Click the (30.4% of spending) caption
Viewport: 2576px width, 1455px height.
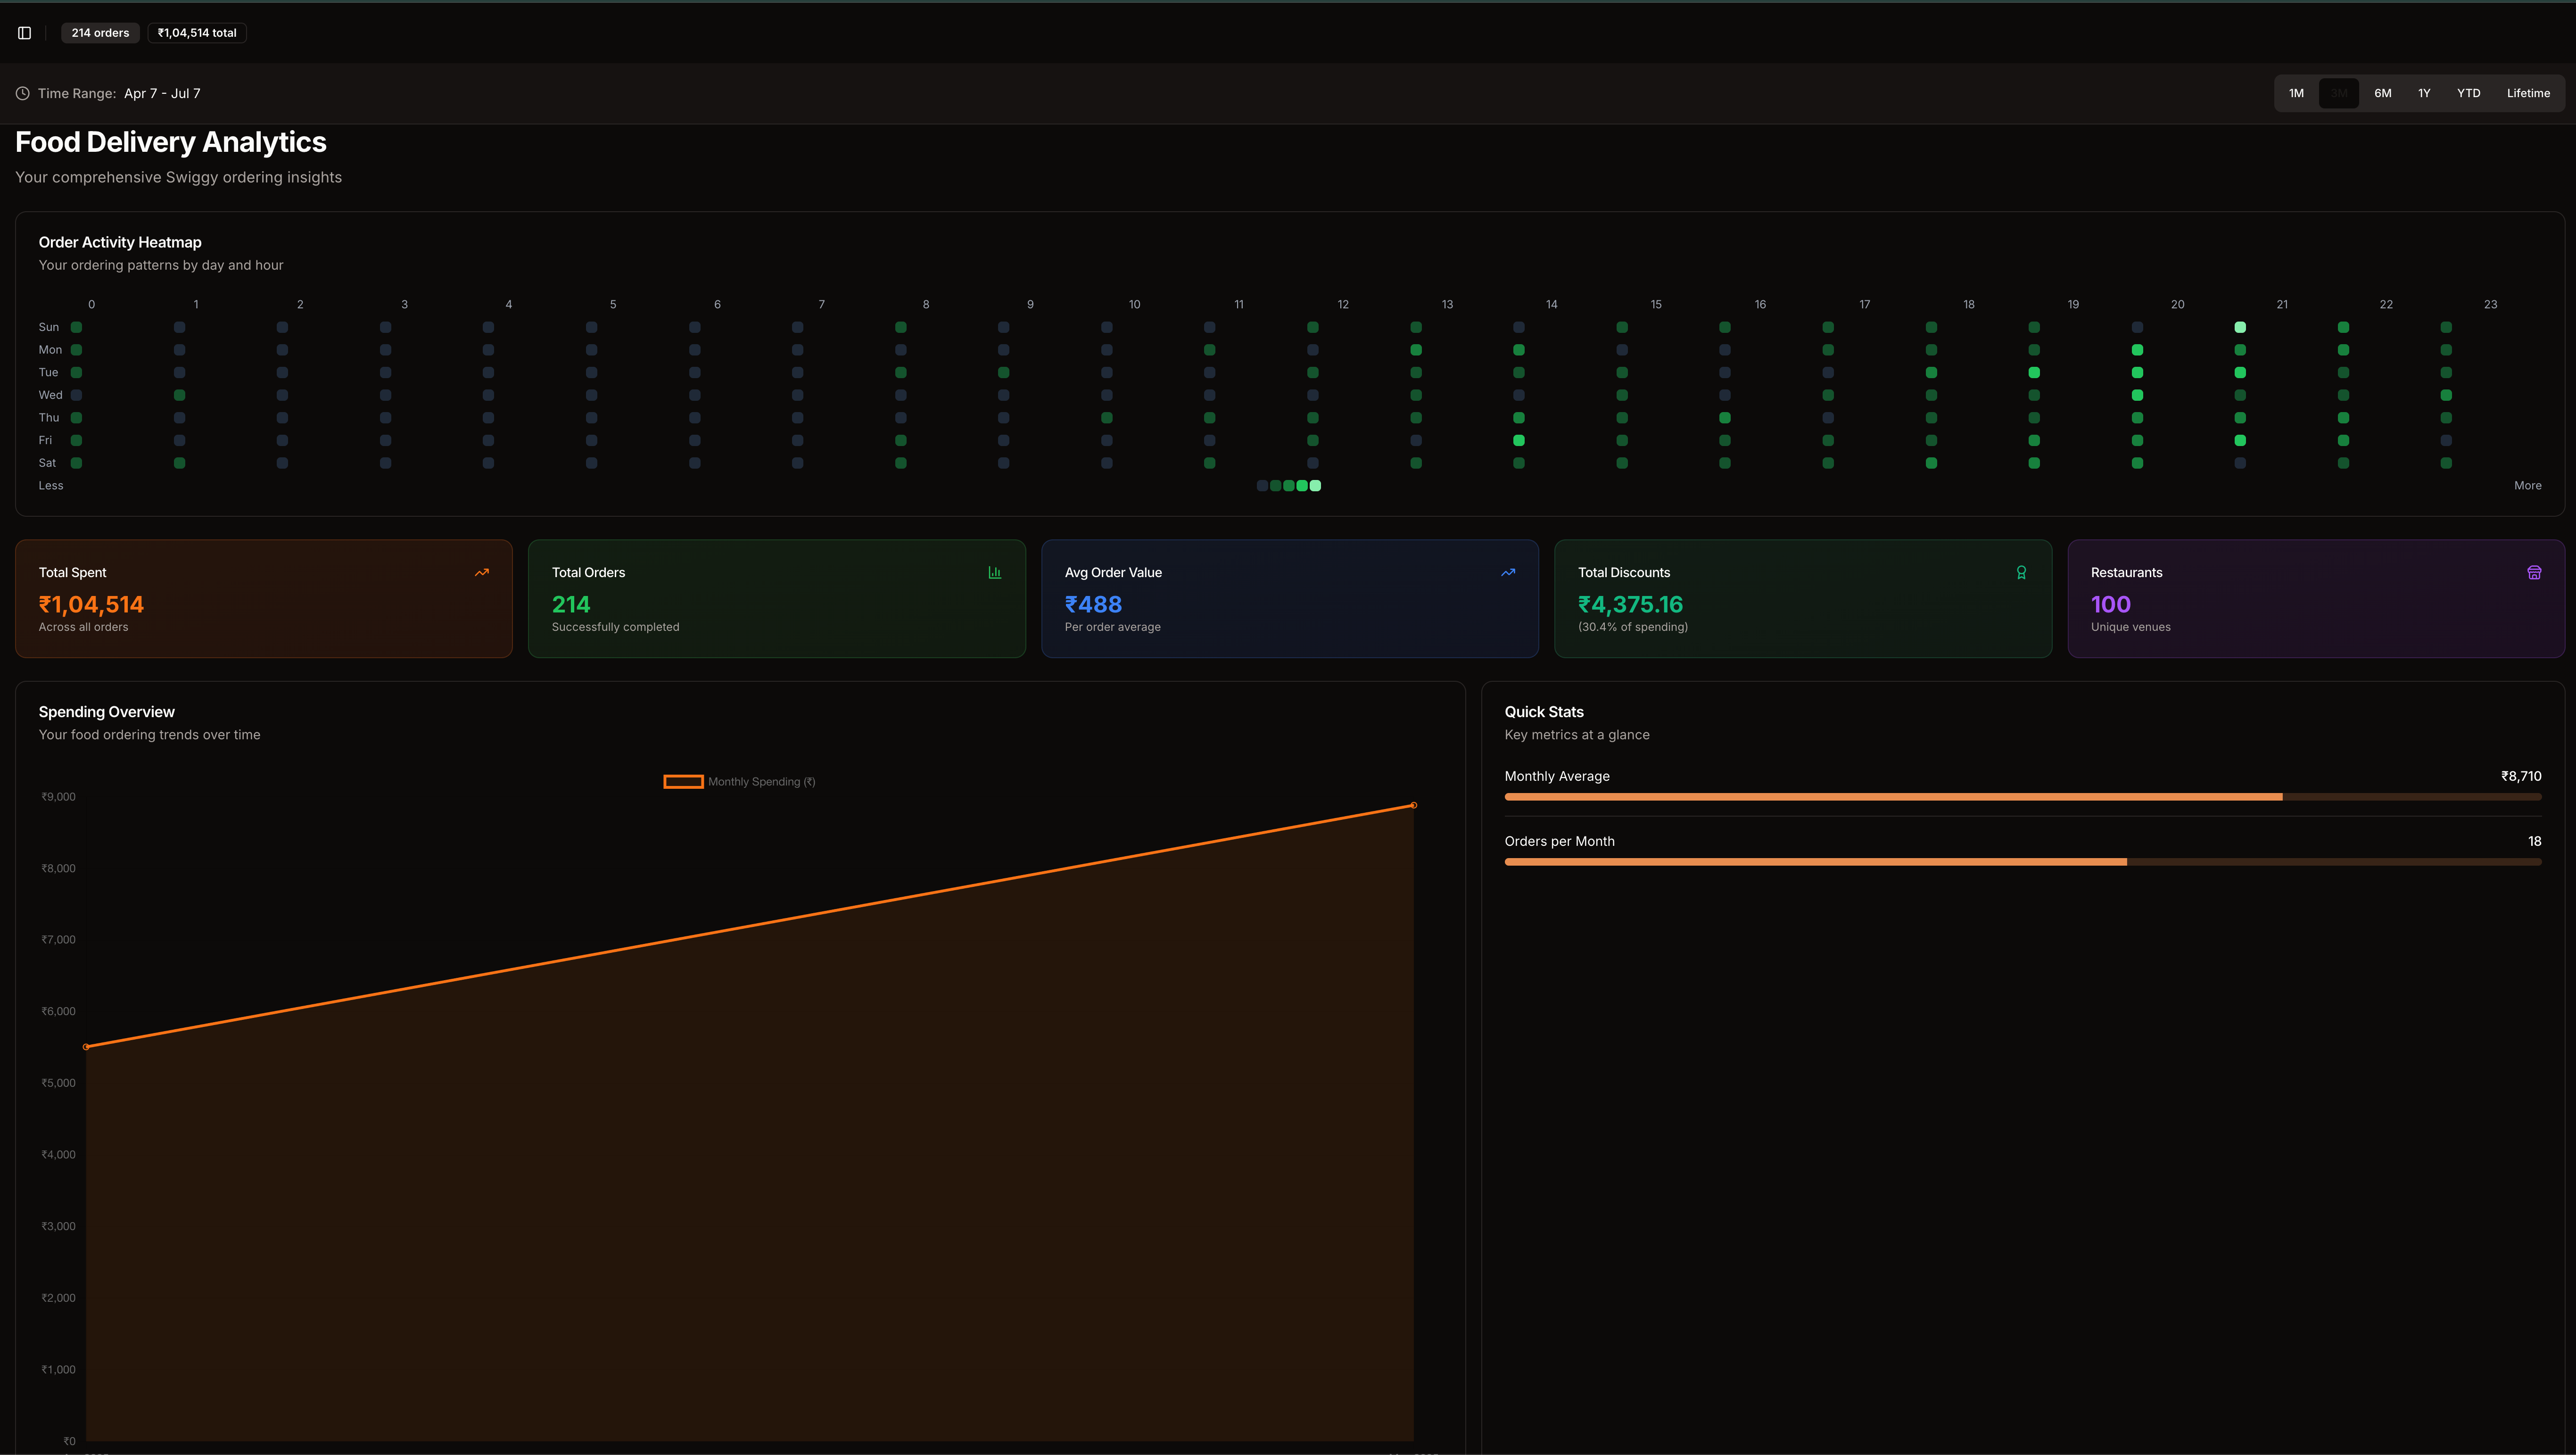coord(1633,627)
